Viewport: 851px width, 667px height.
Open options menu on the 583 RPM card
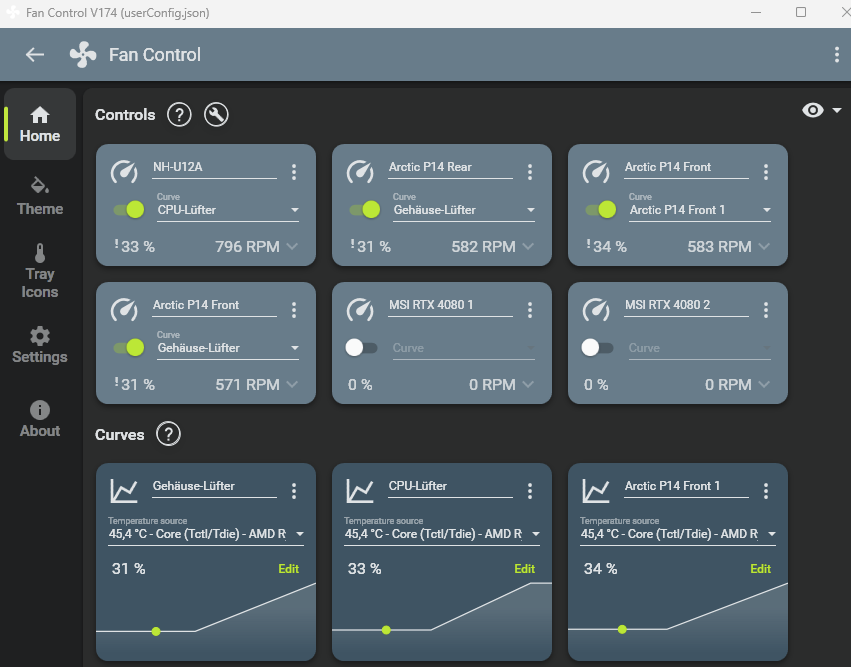(x=766, y=172)
